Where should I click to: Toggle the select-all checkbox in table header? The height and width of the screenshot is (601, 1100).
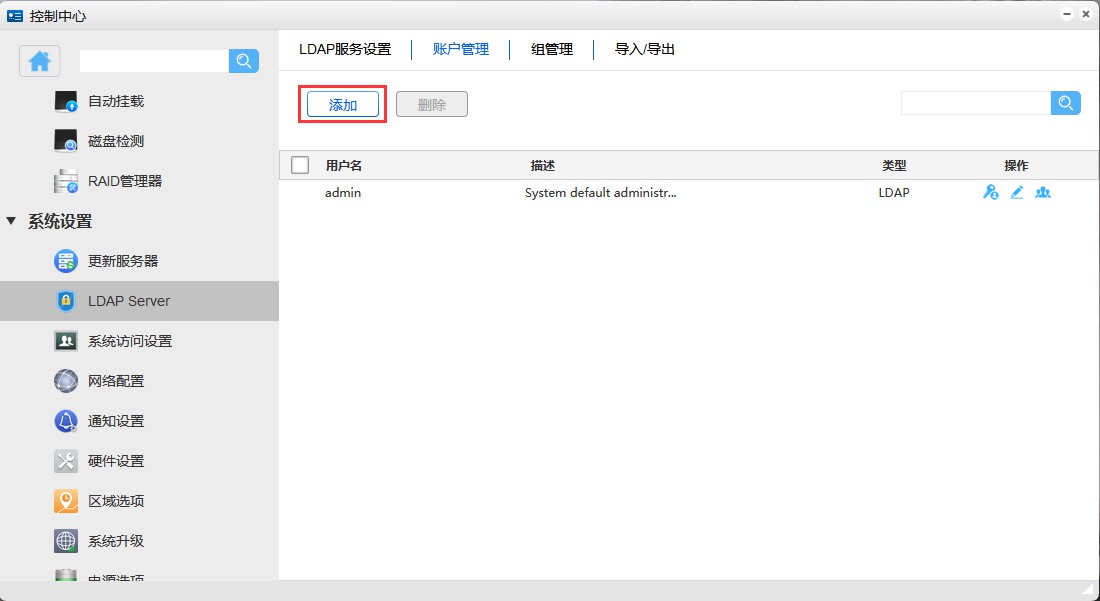click(300, 165)
